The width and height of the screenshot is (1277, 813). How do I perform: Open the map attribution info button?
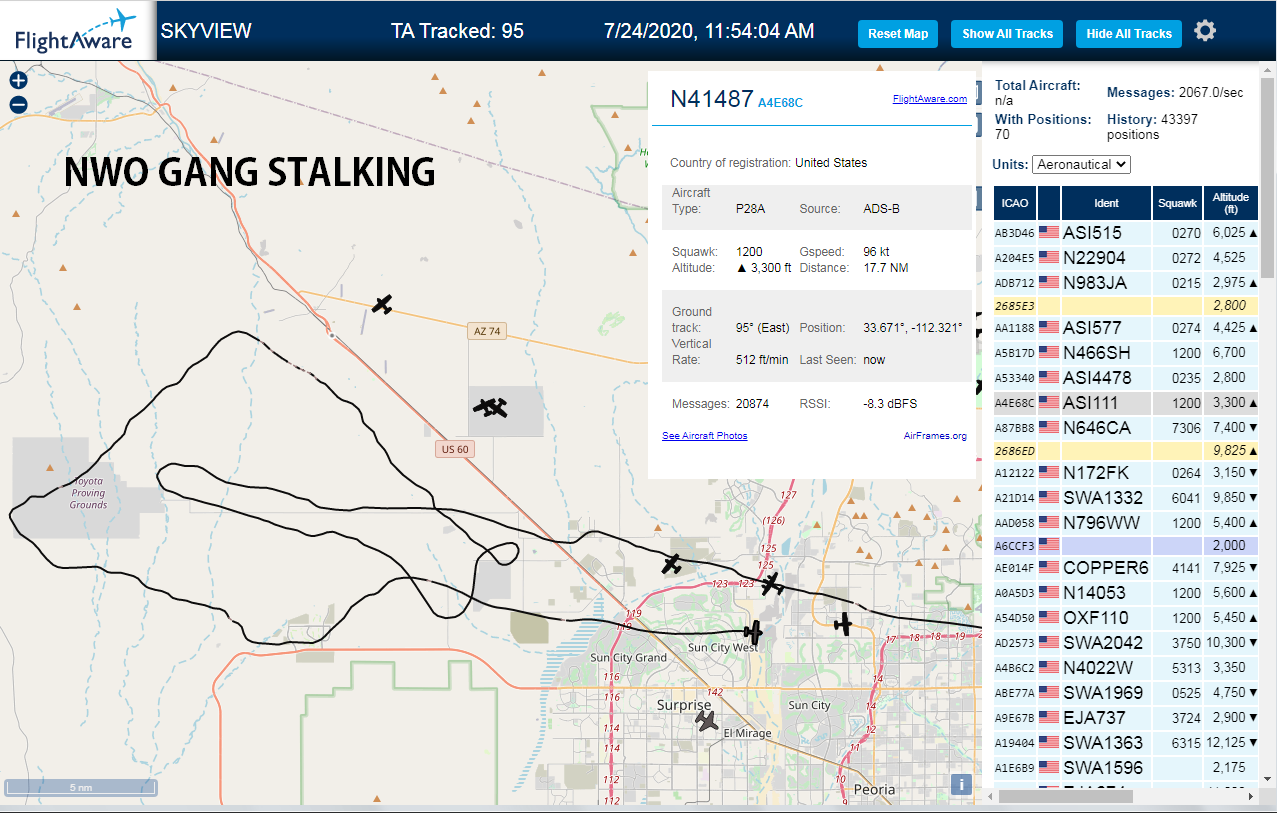pyautogui.click(x=961, y=785)
